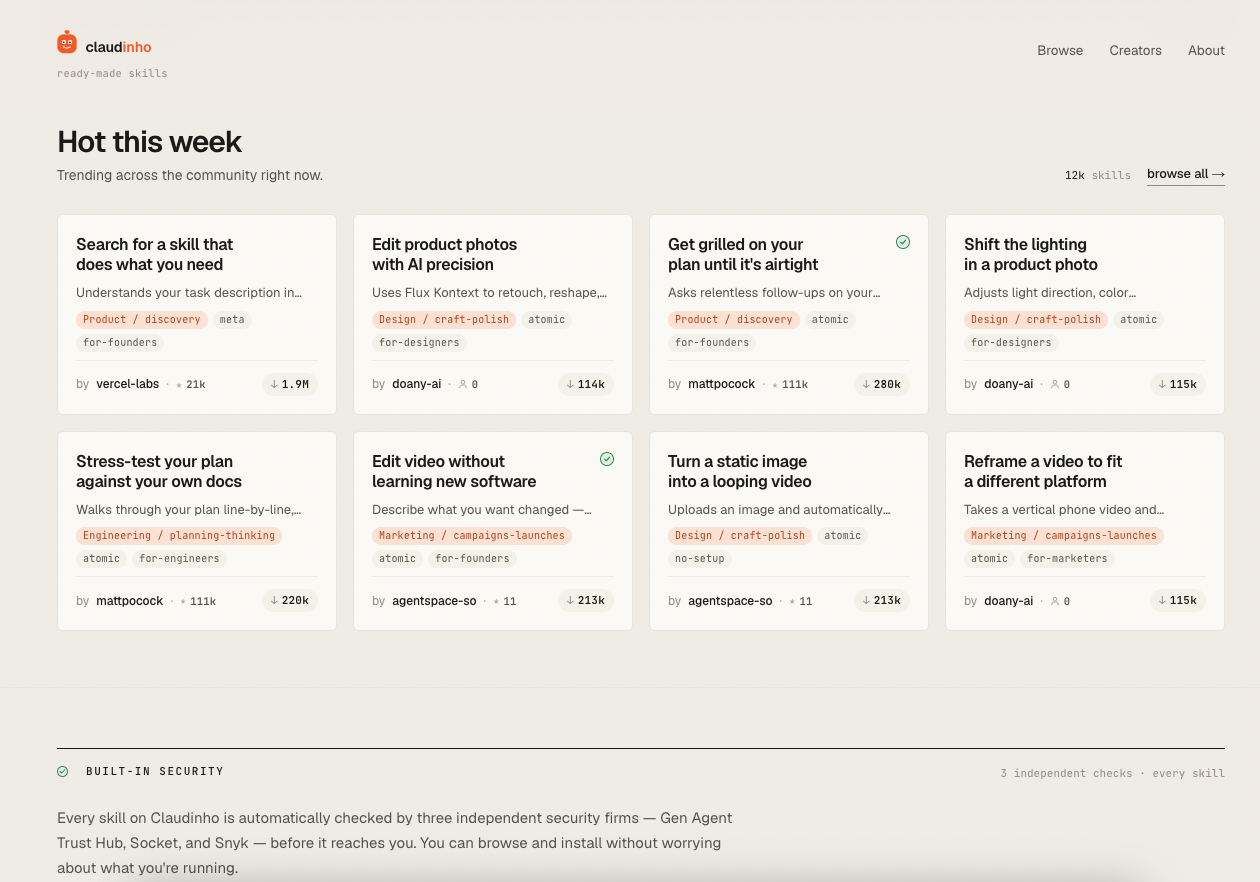Select Marketing / campaigns-launches tag on Edit video
The height and width of the screenshot is (882, 1260).
tap(472, 536)
